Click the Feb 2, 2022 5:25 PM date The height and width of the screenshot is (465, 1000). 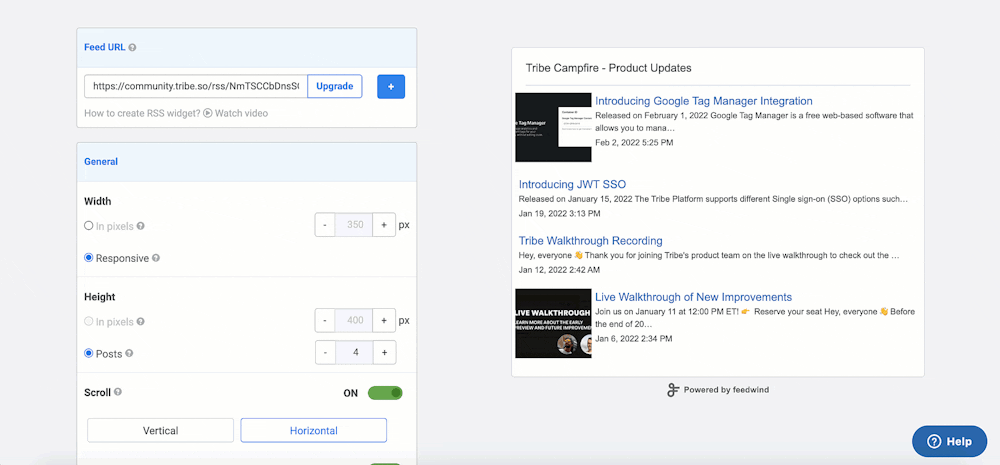tap(634, 143)
